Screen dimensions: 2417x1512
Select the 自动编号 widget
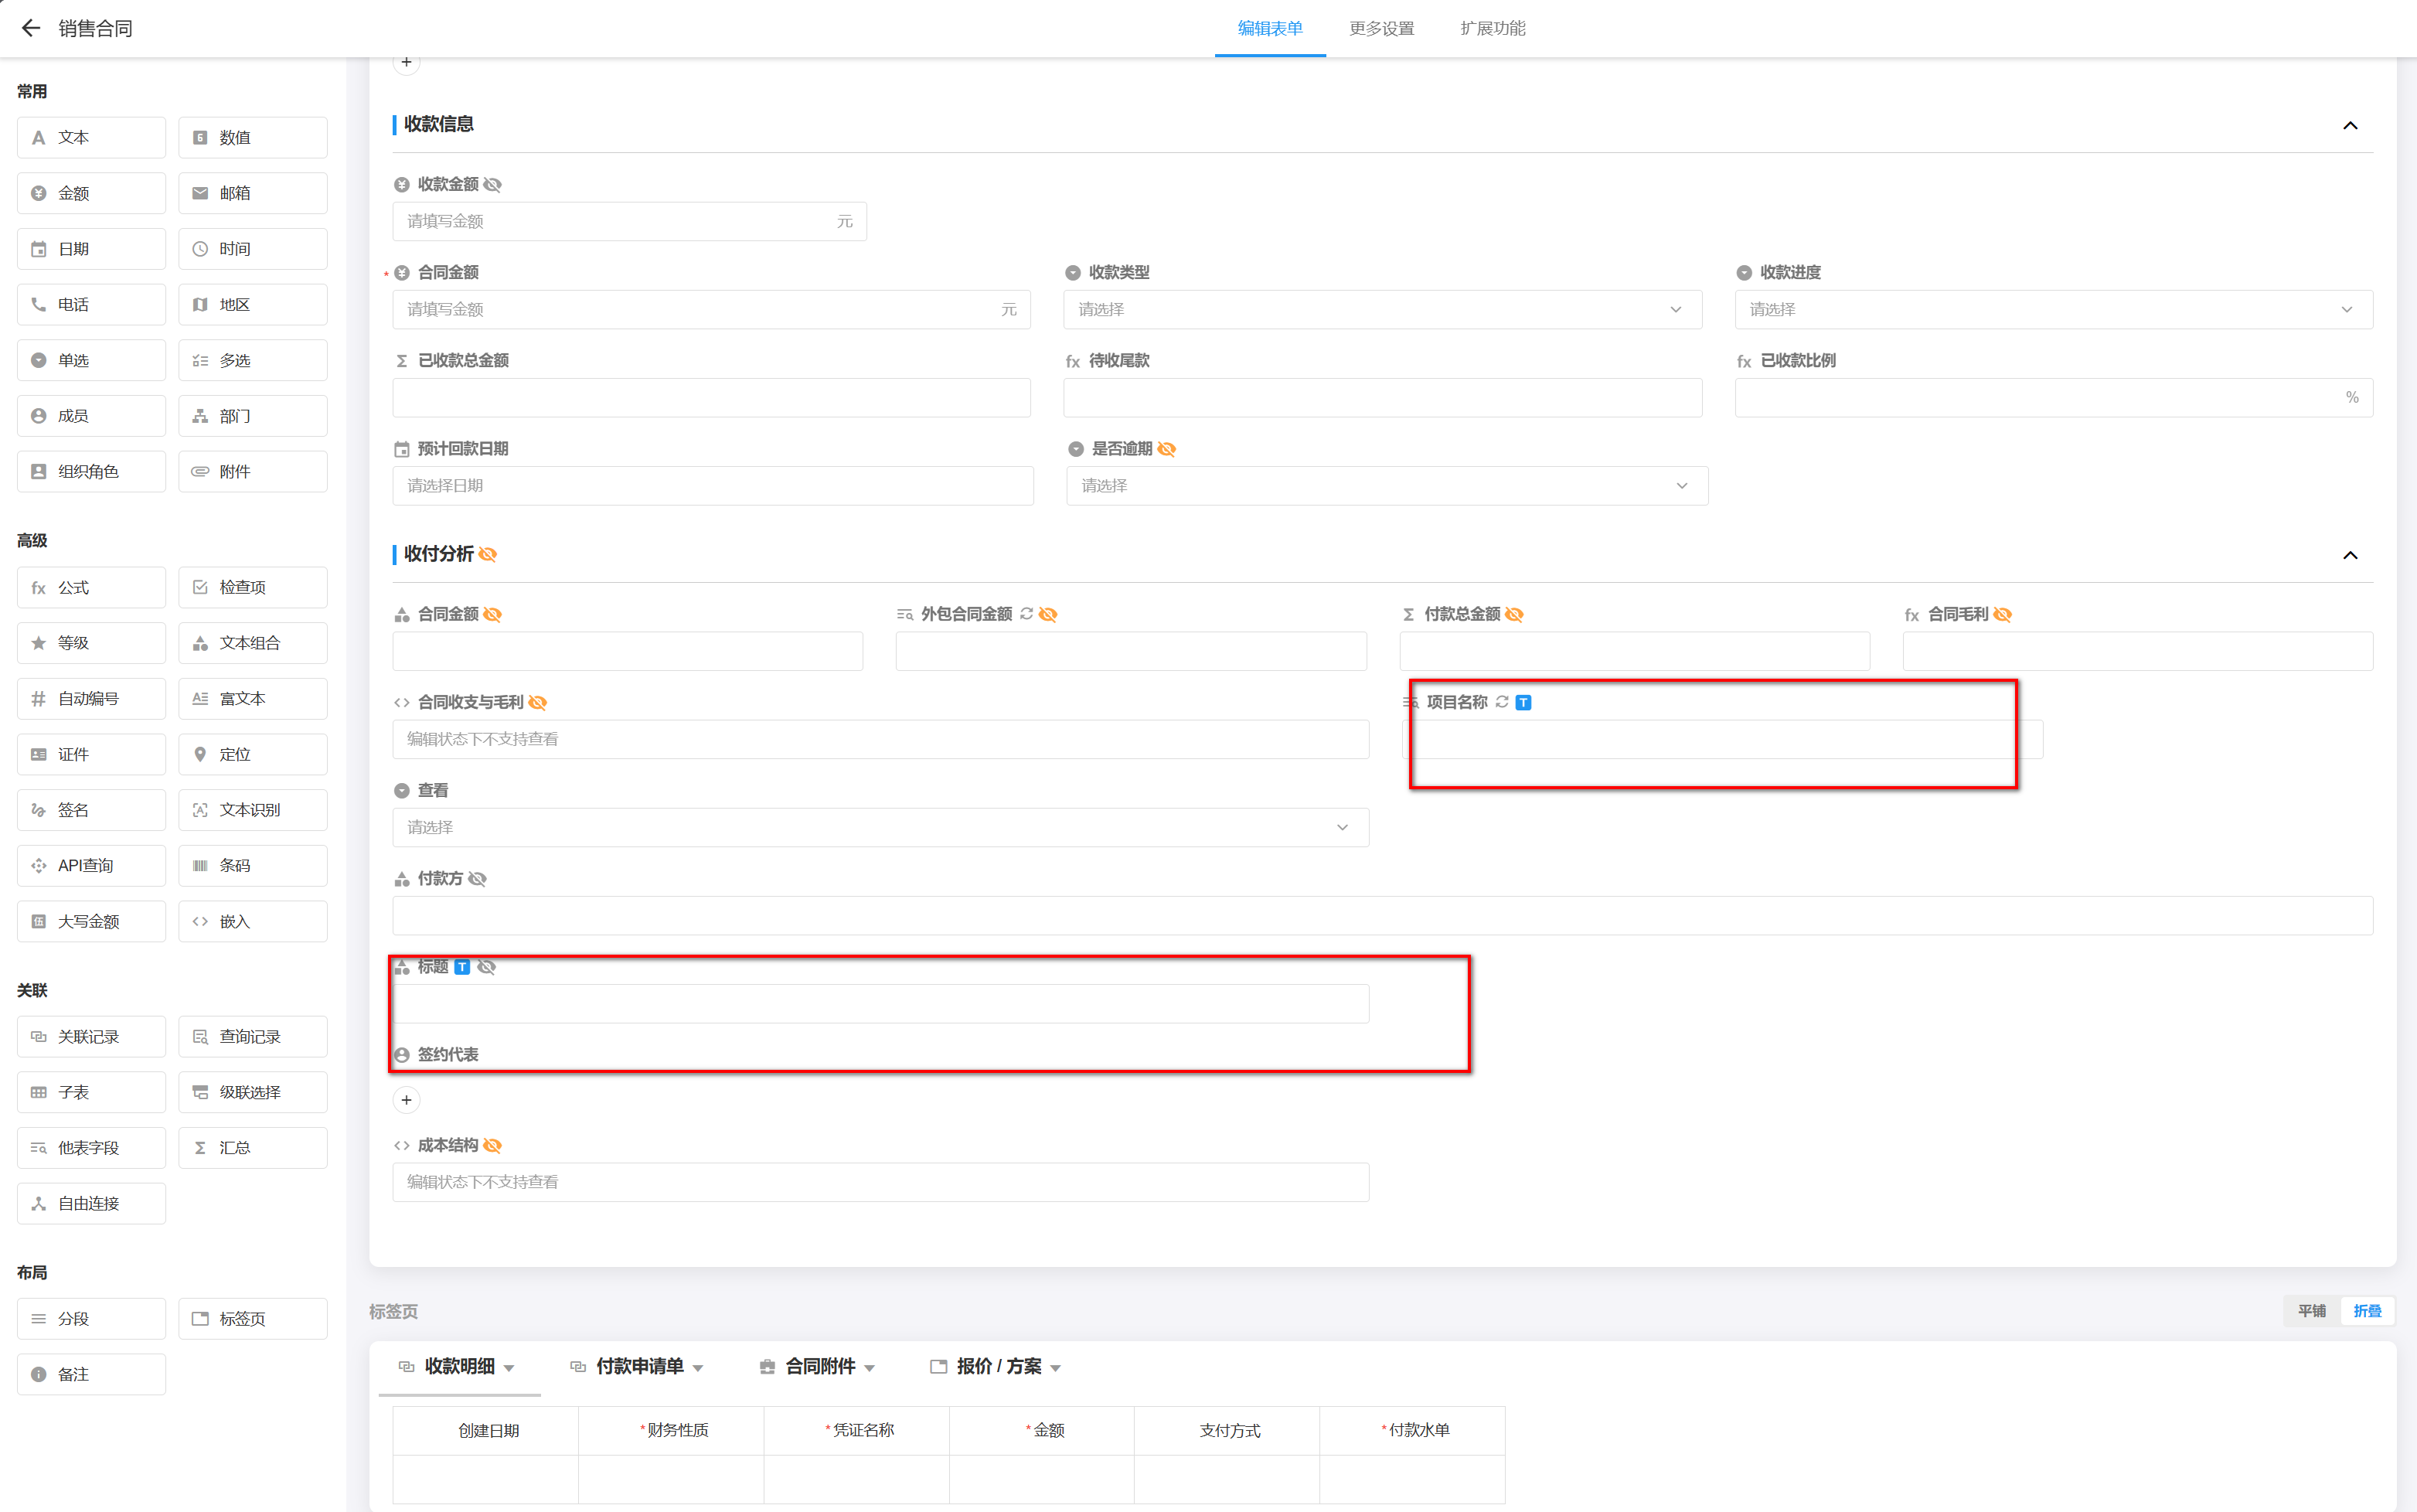click(x=91, y=699)
